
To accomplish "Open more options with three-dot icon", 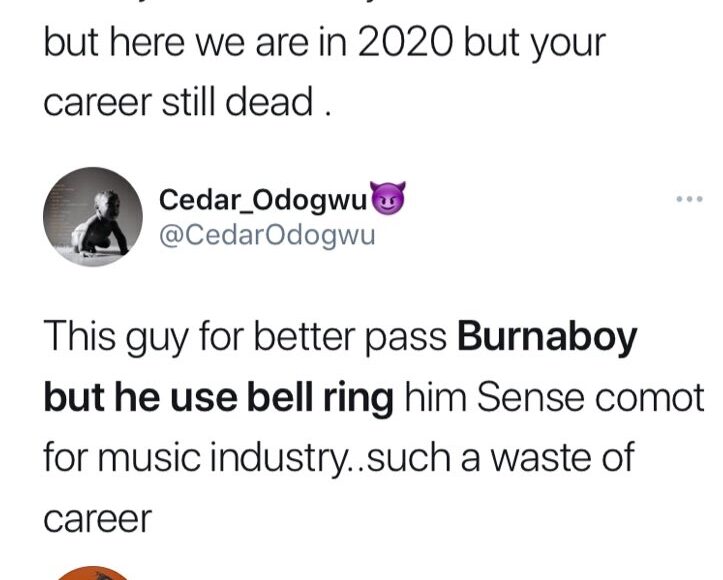I will click(x=689, y=198).
